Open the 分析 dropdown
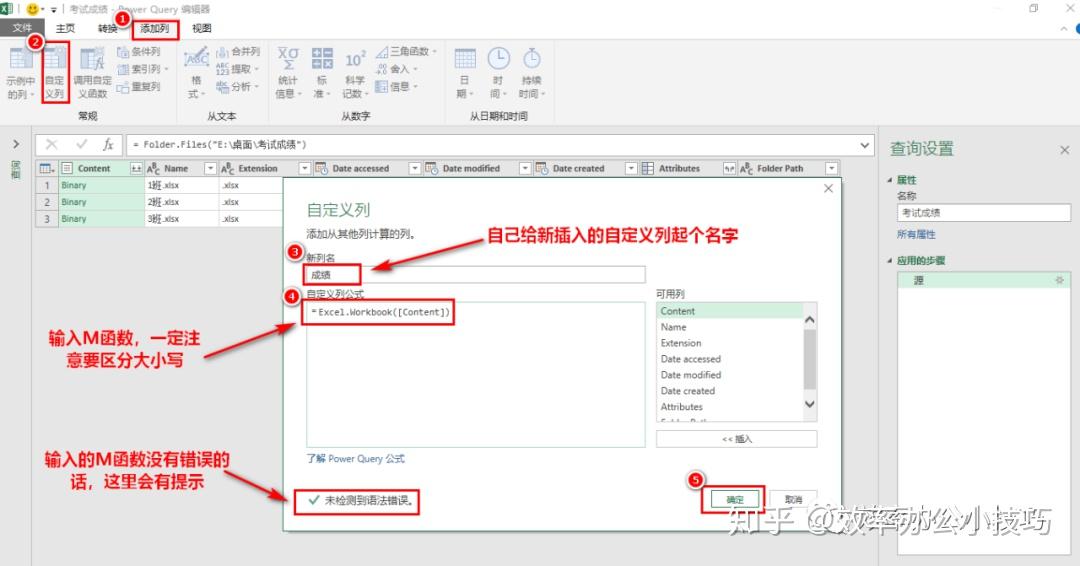This screenshot has height=566, width=1080. coord(238,87)
